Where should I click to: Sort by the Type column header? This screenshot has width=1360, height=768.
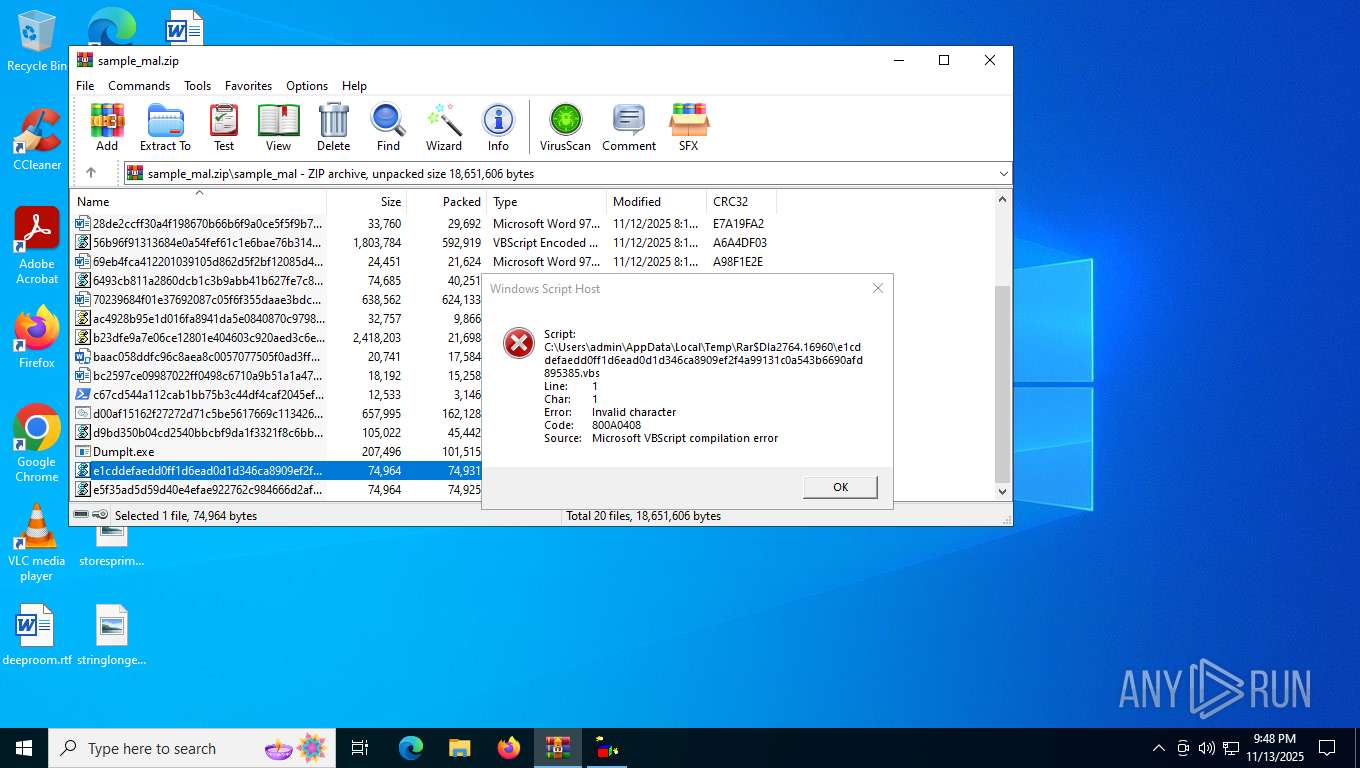546,202
